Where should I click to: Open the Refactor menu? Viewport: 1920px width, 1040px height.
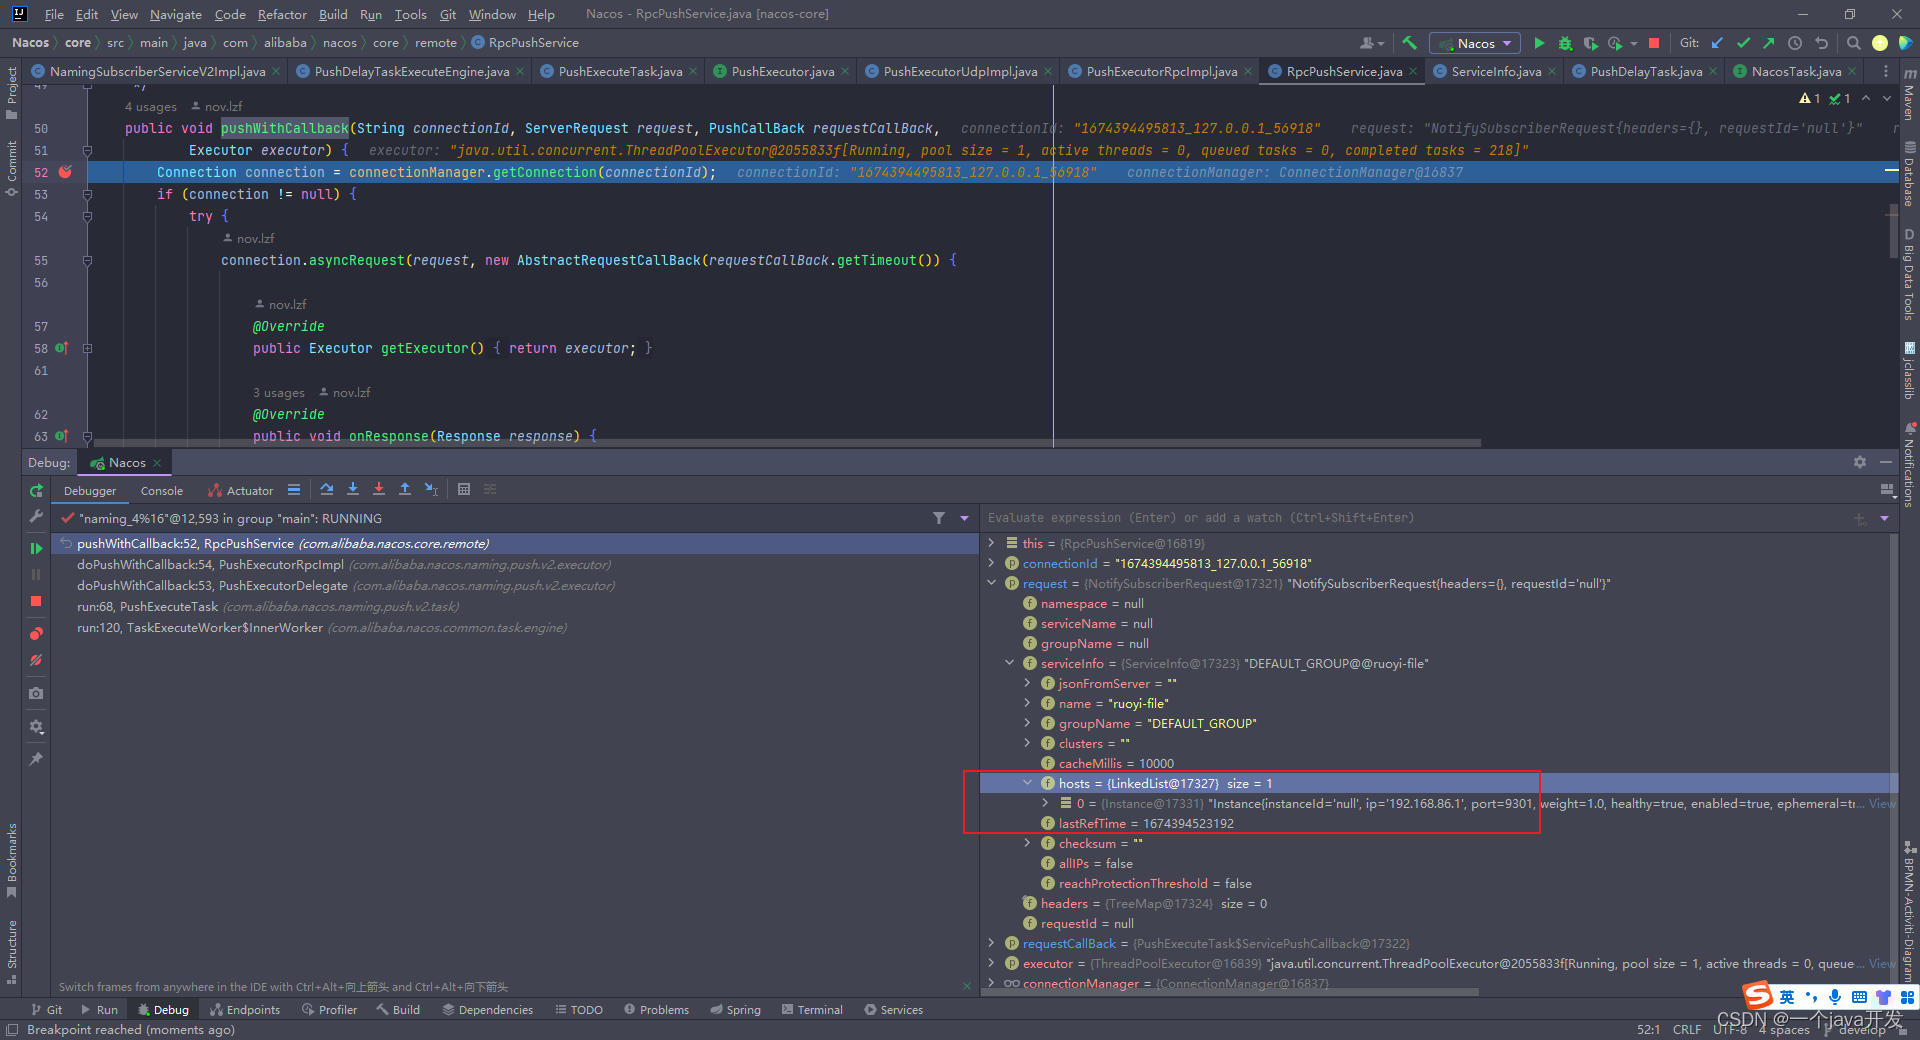(282, 14)
